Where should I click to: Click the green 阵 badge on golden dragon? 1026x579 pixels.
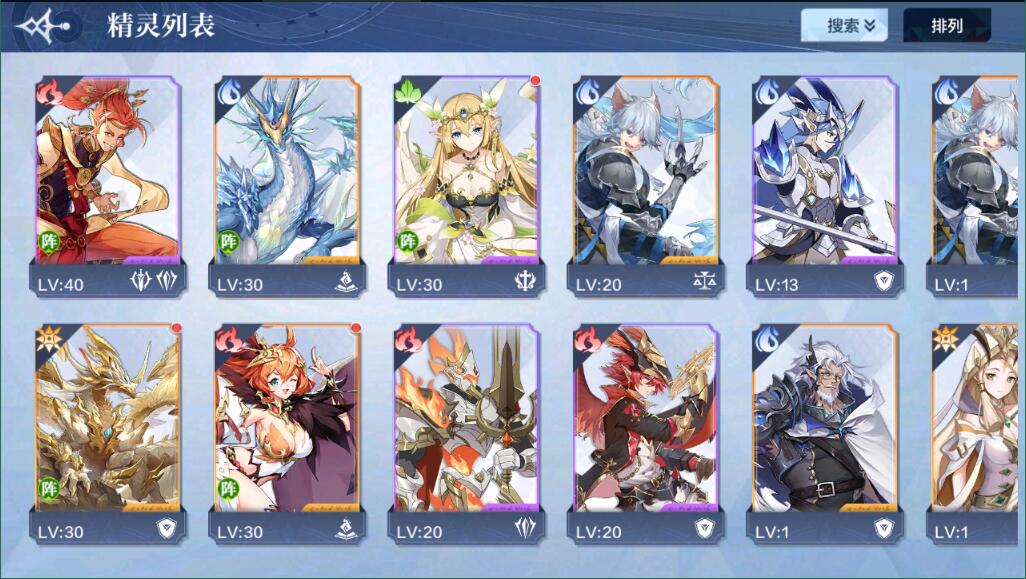tap(49, 488)
